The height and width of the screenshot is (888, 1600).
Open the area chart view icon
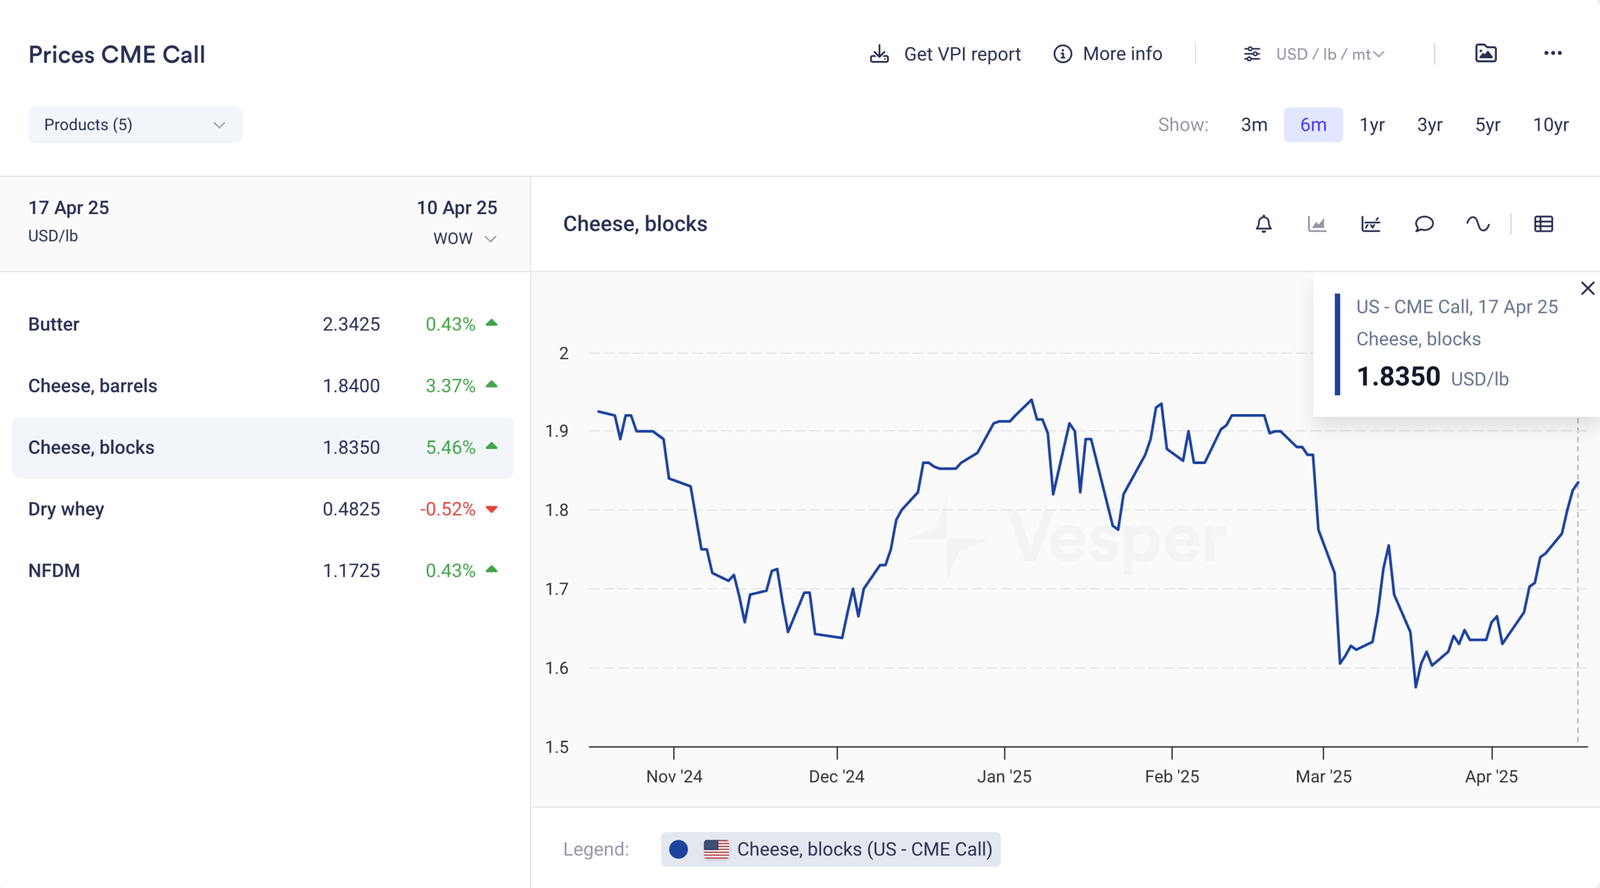point(1317,224)
